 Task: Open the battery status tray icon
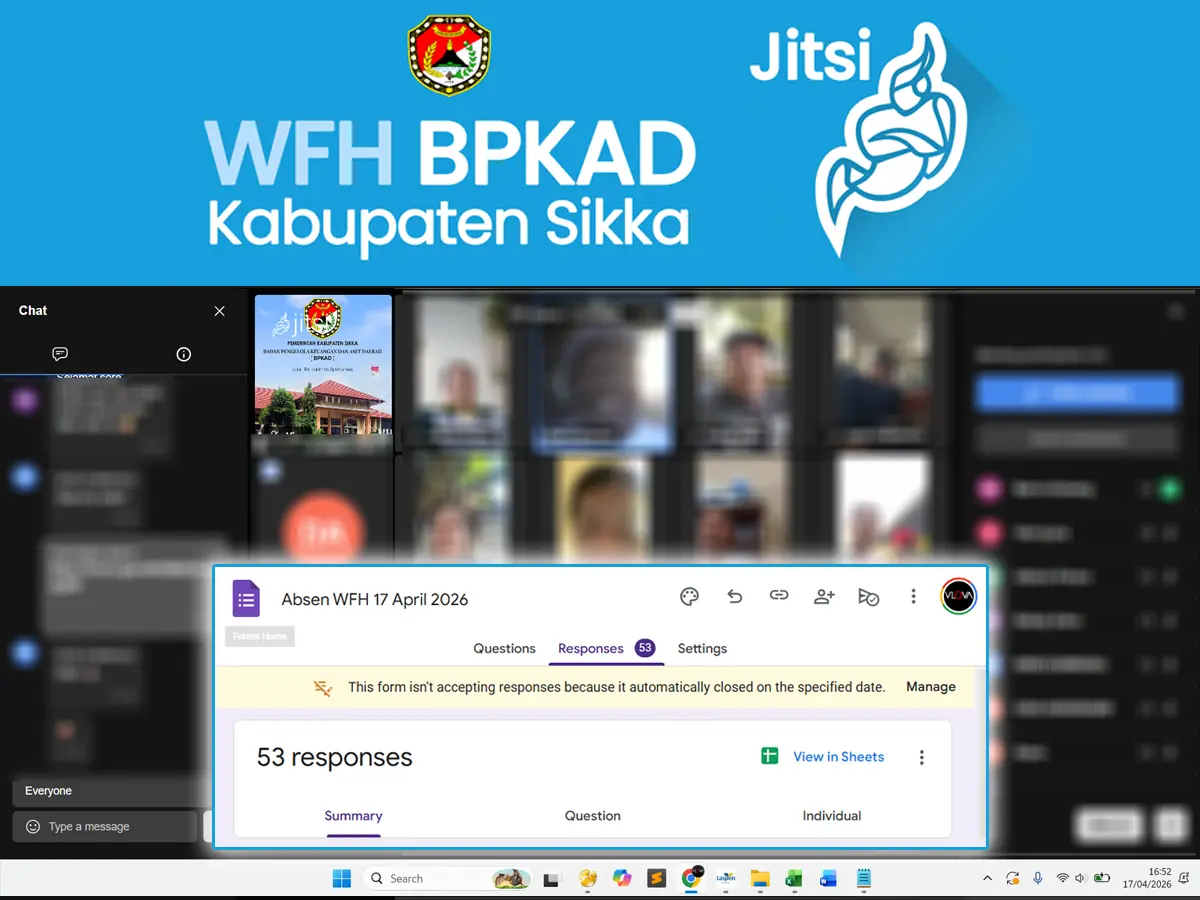[x=1102, y=878]
